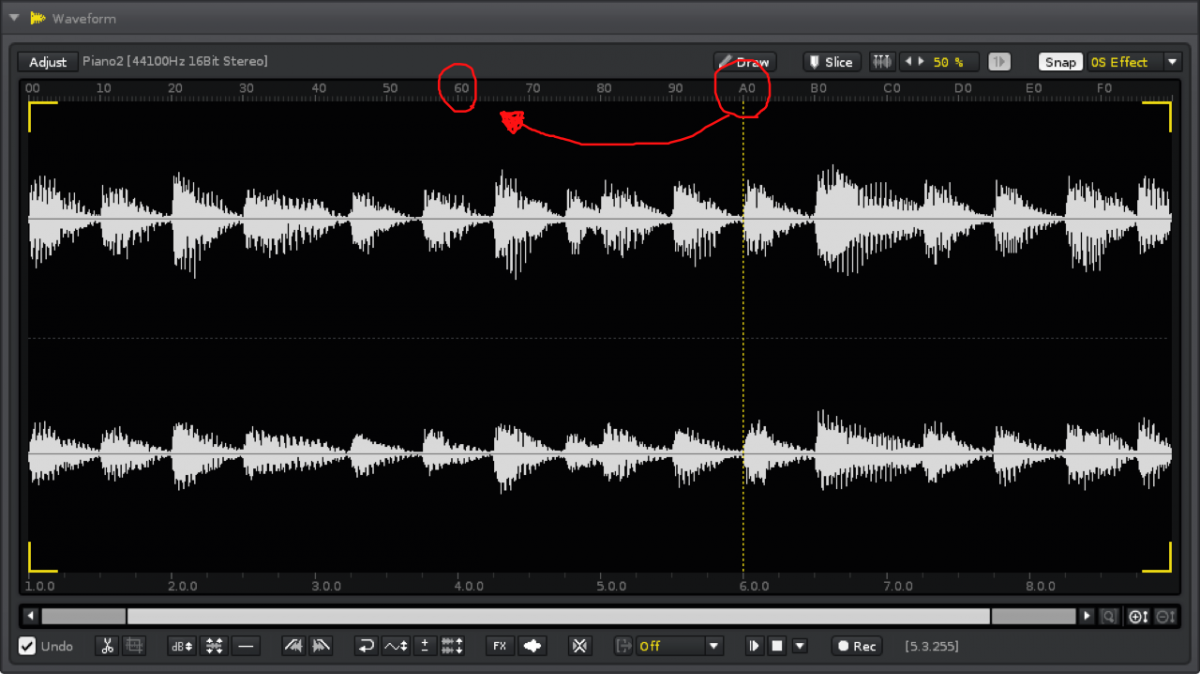Click the reverse sample icon

coord(367,646)
